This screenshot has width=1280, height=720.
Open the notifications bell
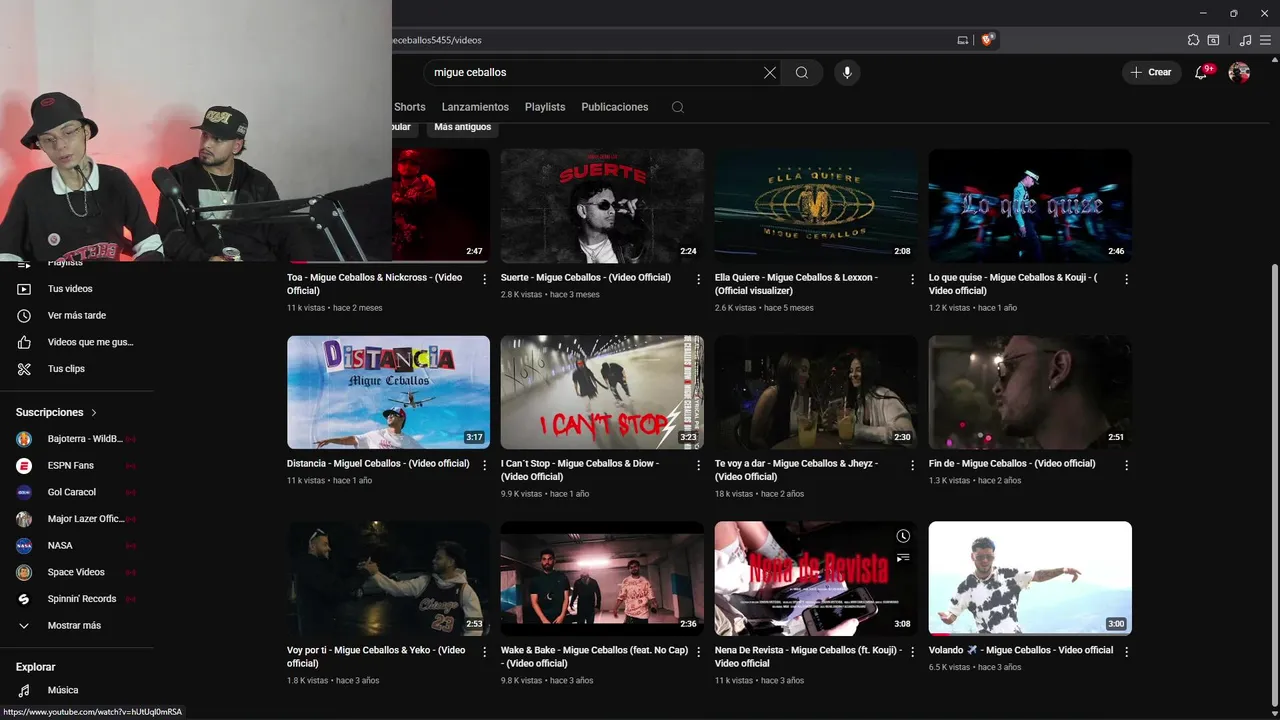[1201, 72]
